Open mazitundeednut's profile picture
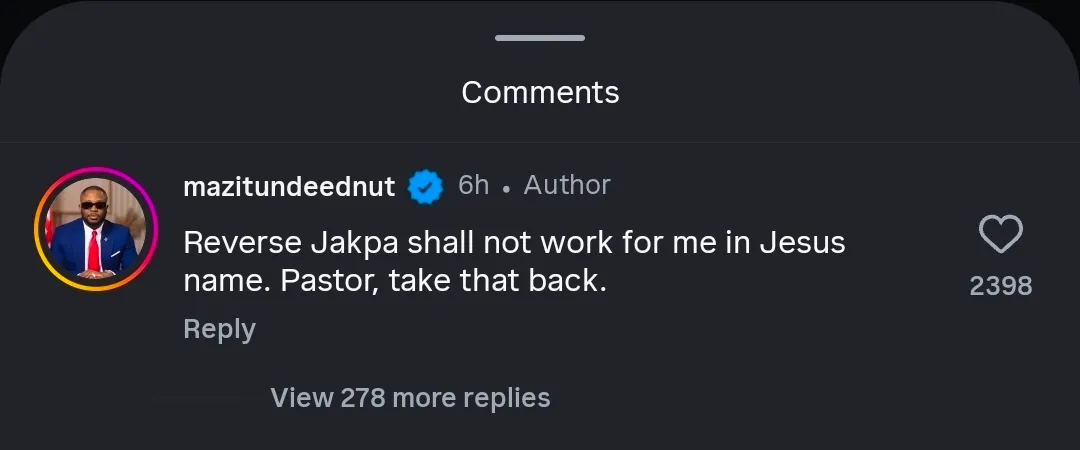Viewport: 1080px width, 450px height. [x=96, y=229]
